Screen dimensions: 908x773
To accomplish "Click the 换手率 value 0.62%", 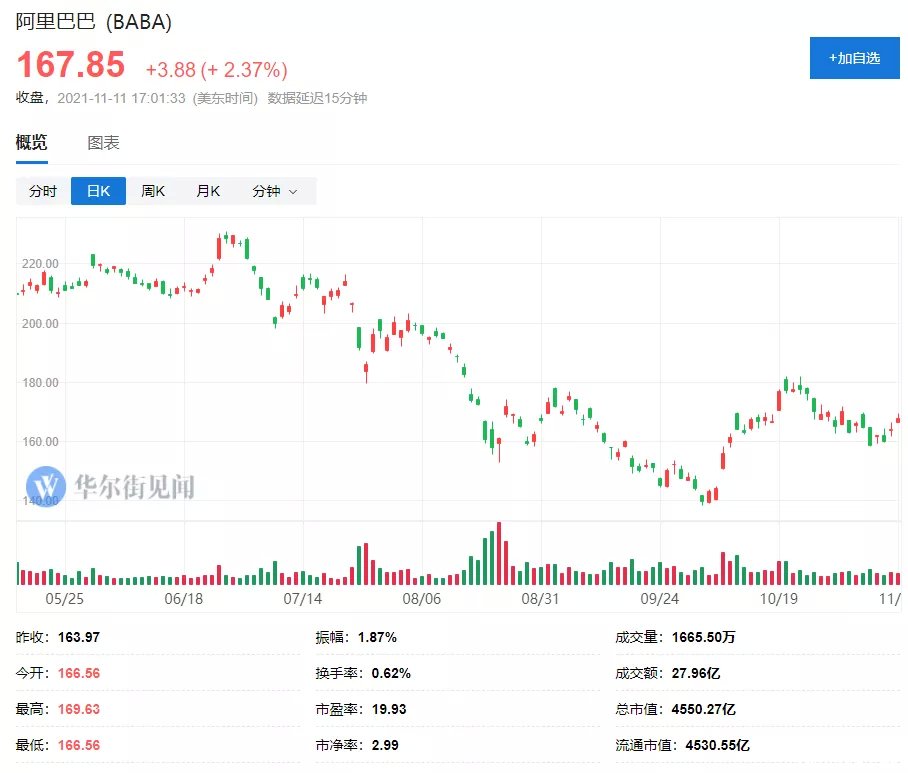I will coord(391,673).
